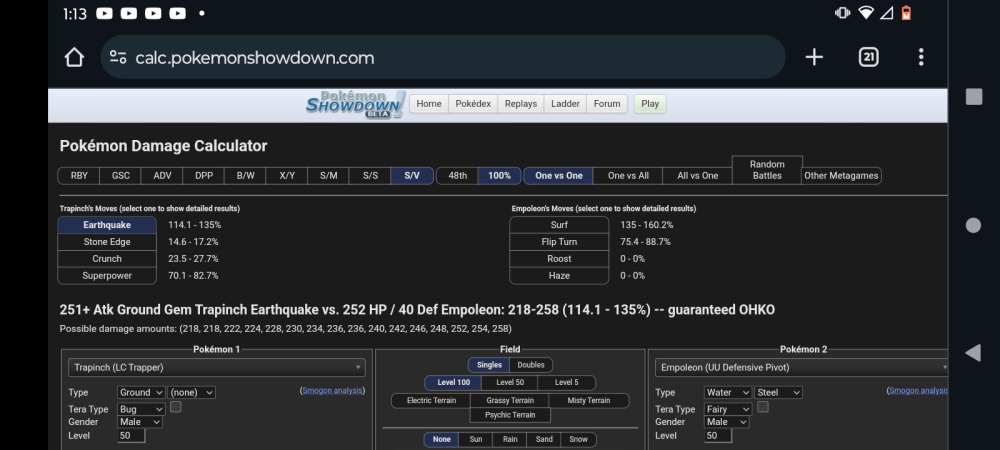Open the Ladder nav item
The image size is (1000, 450).
coord(566,104)
